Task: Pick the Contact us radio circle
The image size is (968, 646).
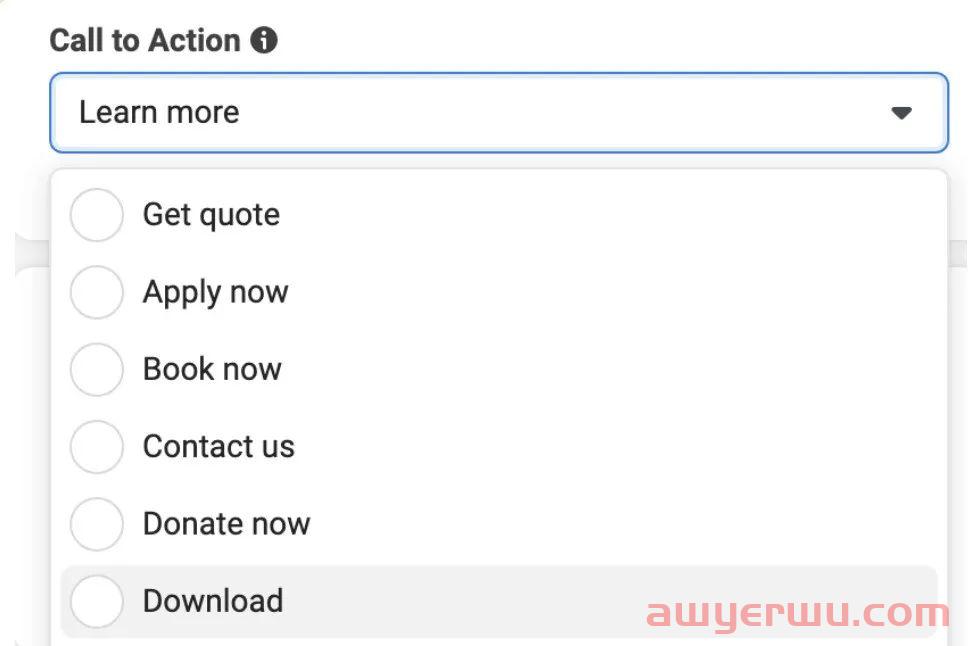Action: point(97,446)
